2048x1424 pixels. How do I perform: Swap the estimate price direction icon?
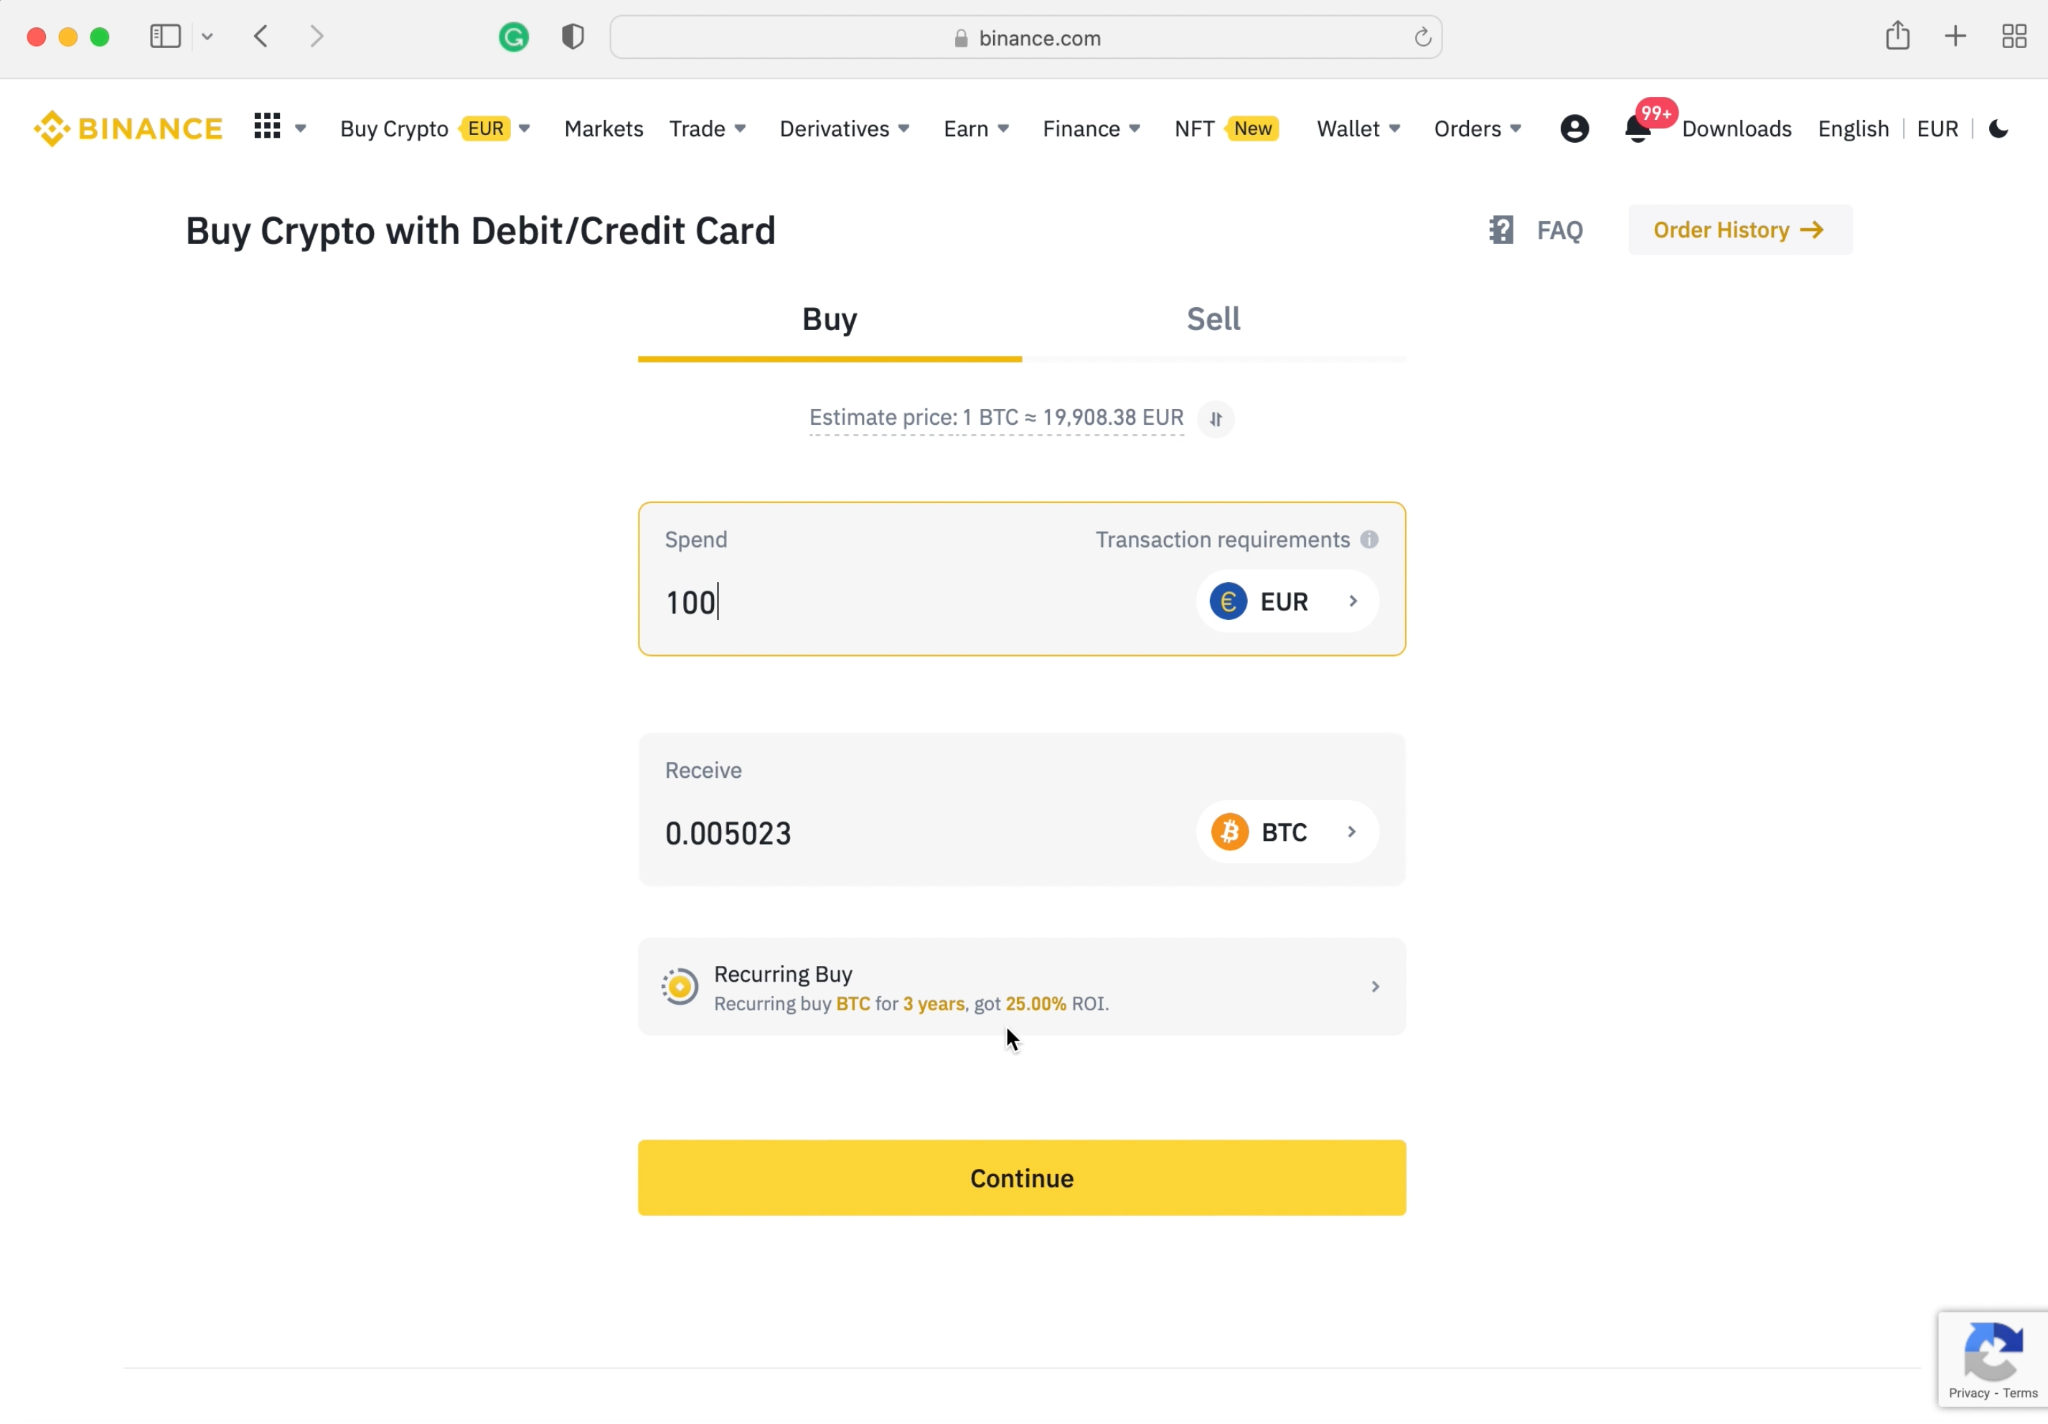(x=1216, y=419)
